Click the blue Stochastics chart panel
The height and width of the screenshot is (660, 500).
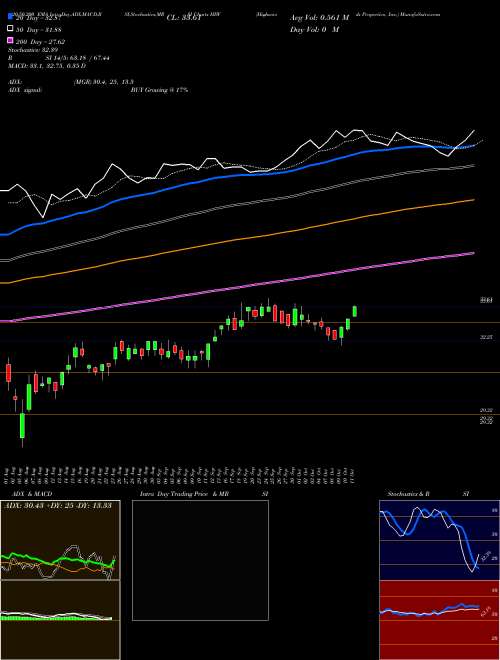pos(439,540)
